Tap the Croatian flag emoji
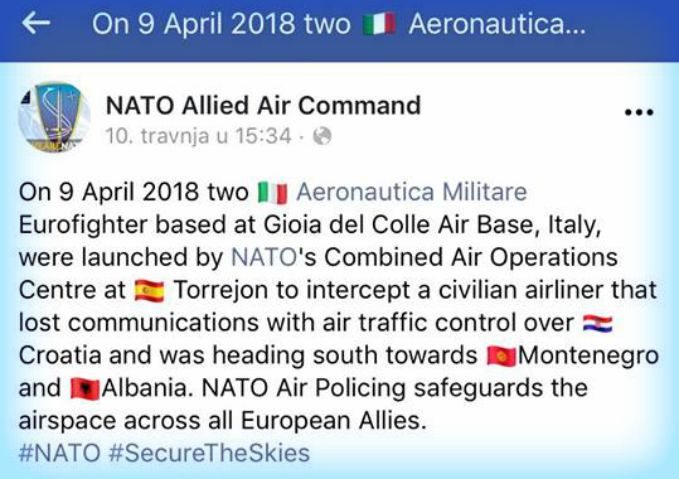 click(598, 324)
